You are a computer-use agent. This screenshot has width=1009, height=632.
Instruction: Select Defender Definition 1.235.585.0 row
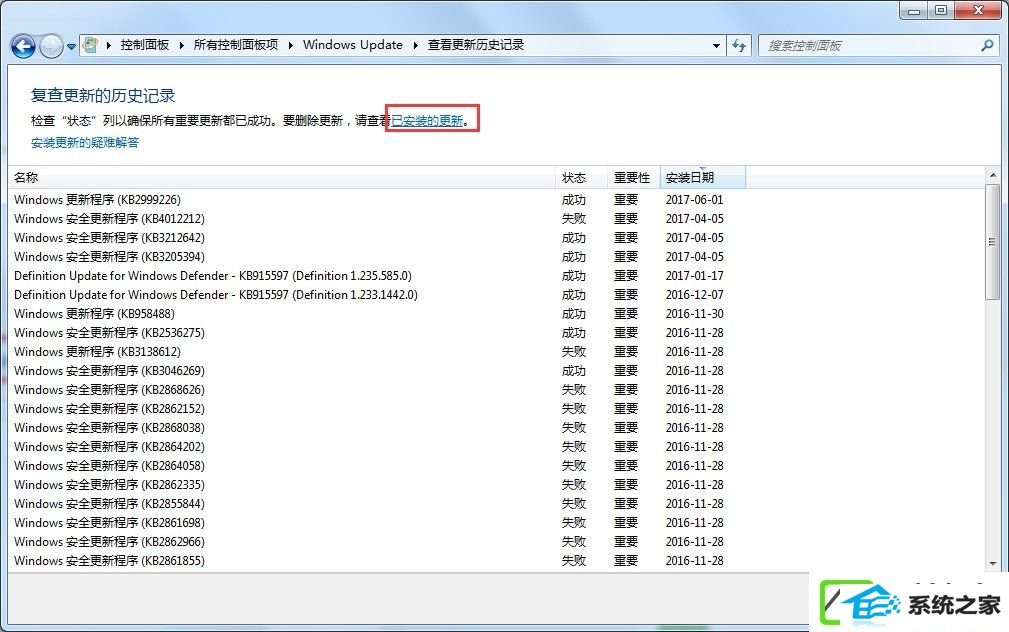coord(496,275)
